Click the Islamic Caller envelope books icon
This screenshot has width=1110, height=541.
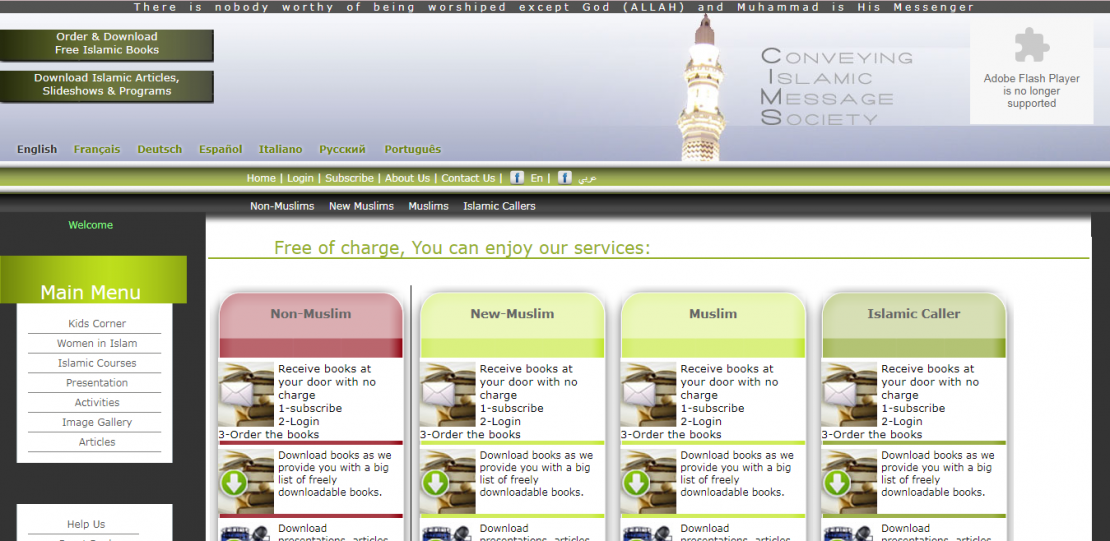click(849, 394)
